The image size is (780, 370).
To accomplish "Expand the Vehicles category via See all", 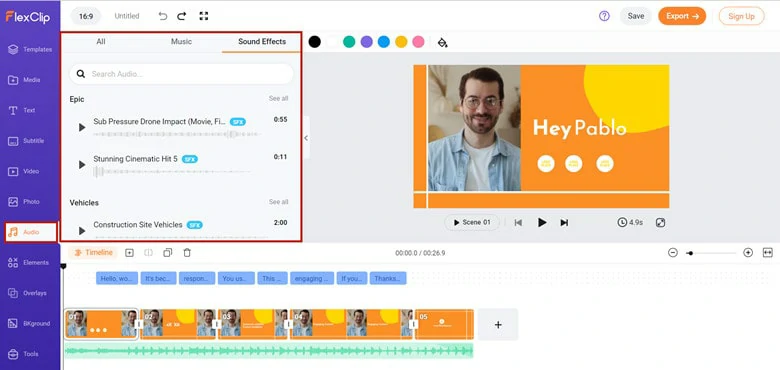I will pos(278,202).
